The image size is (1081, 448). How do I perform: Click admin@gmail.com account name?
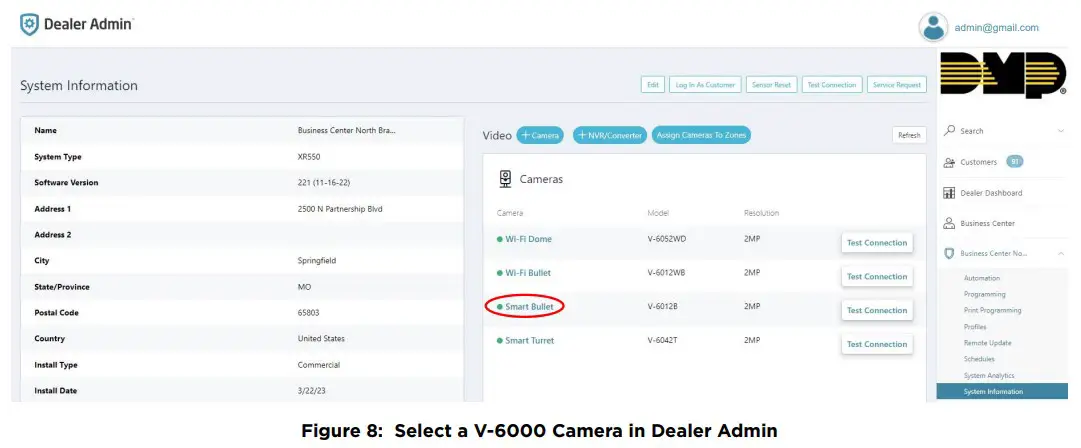996,28
